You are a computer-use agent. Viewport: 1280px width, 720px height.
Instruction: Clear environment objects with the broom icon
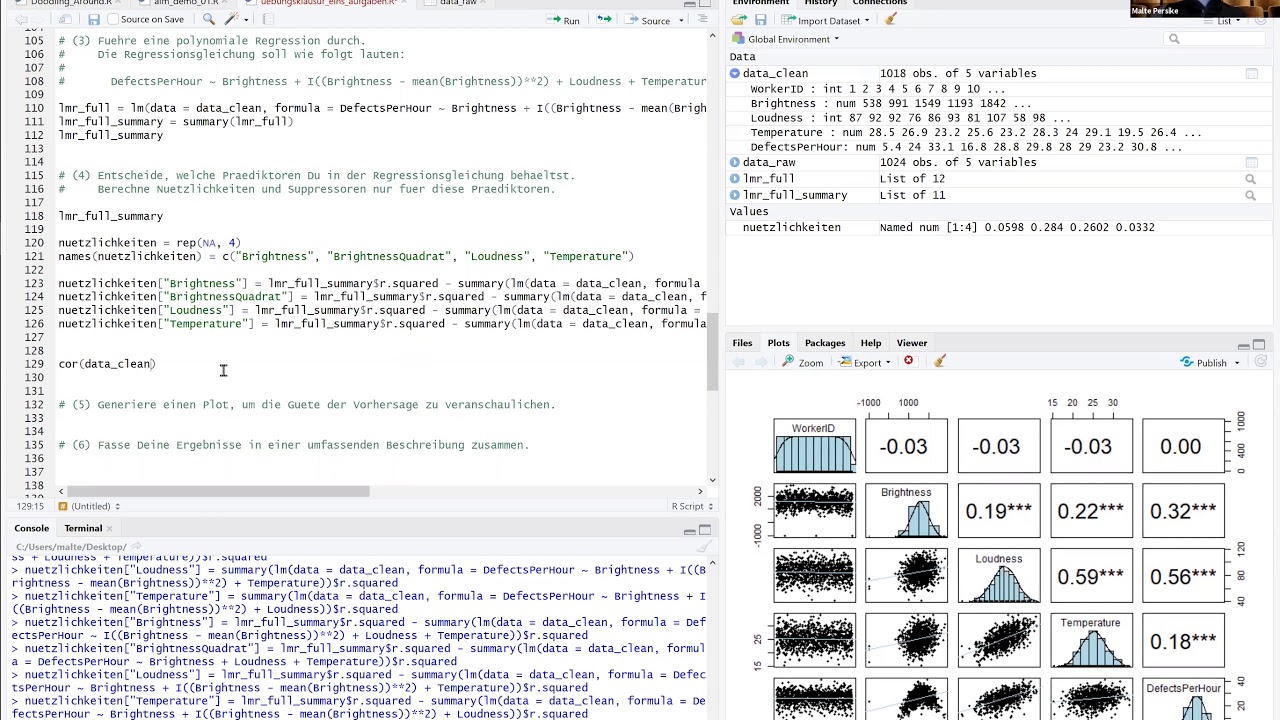coord(891,20)
